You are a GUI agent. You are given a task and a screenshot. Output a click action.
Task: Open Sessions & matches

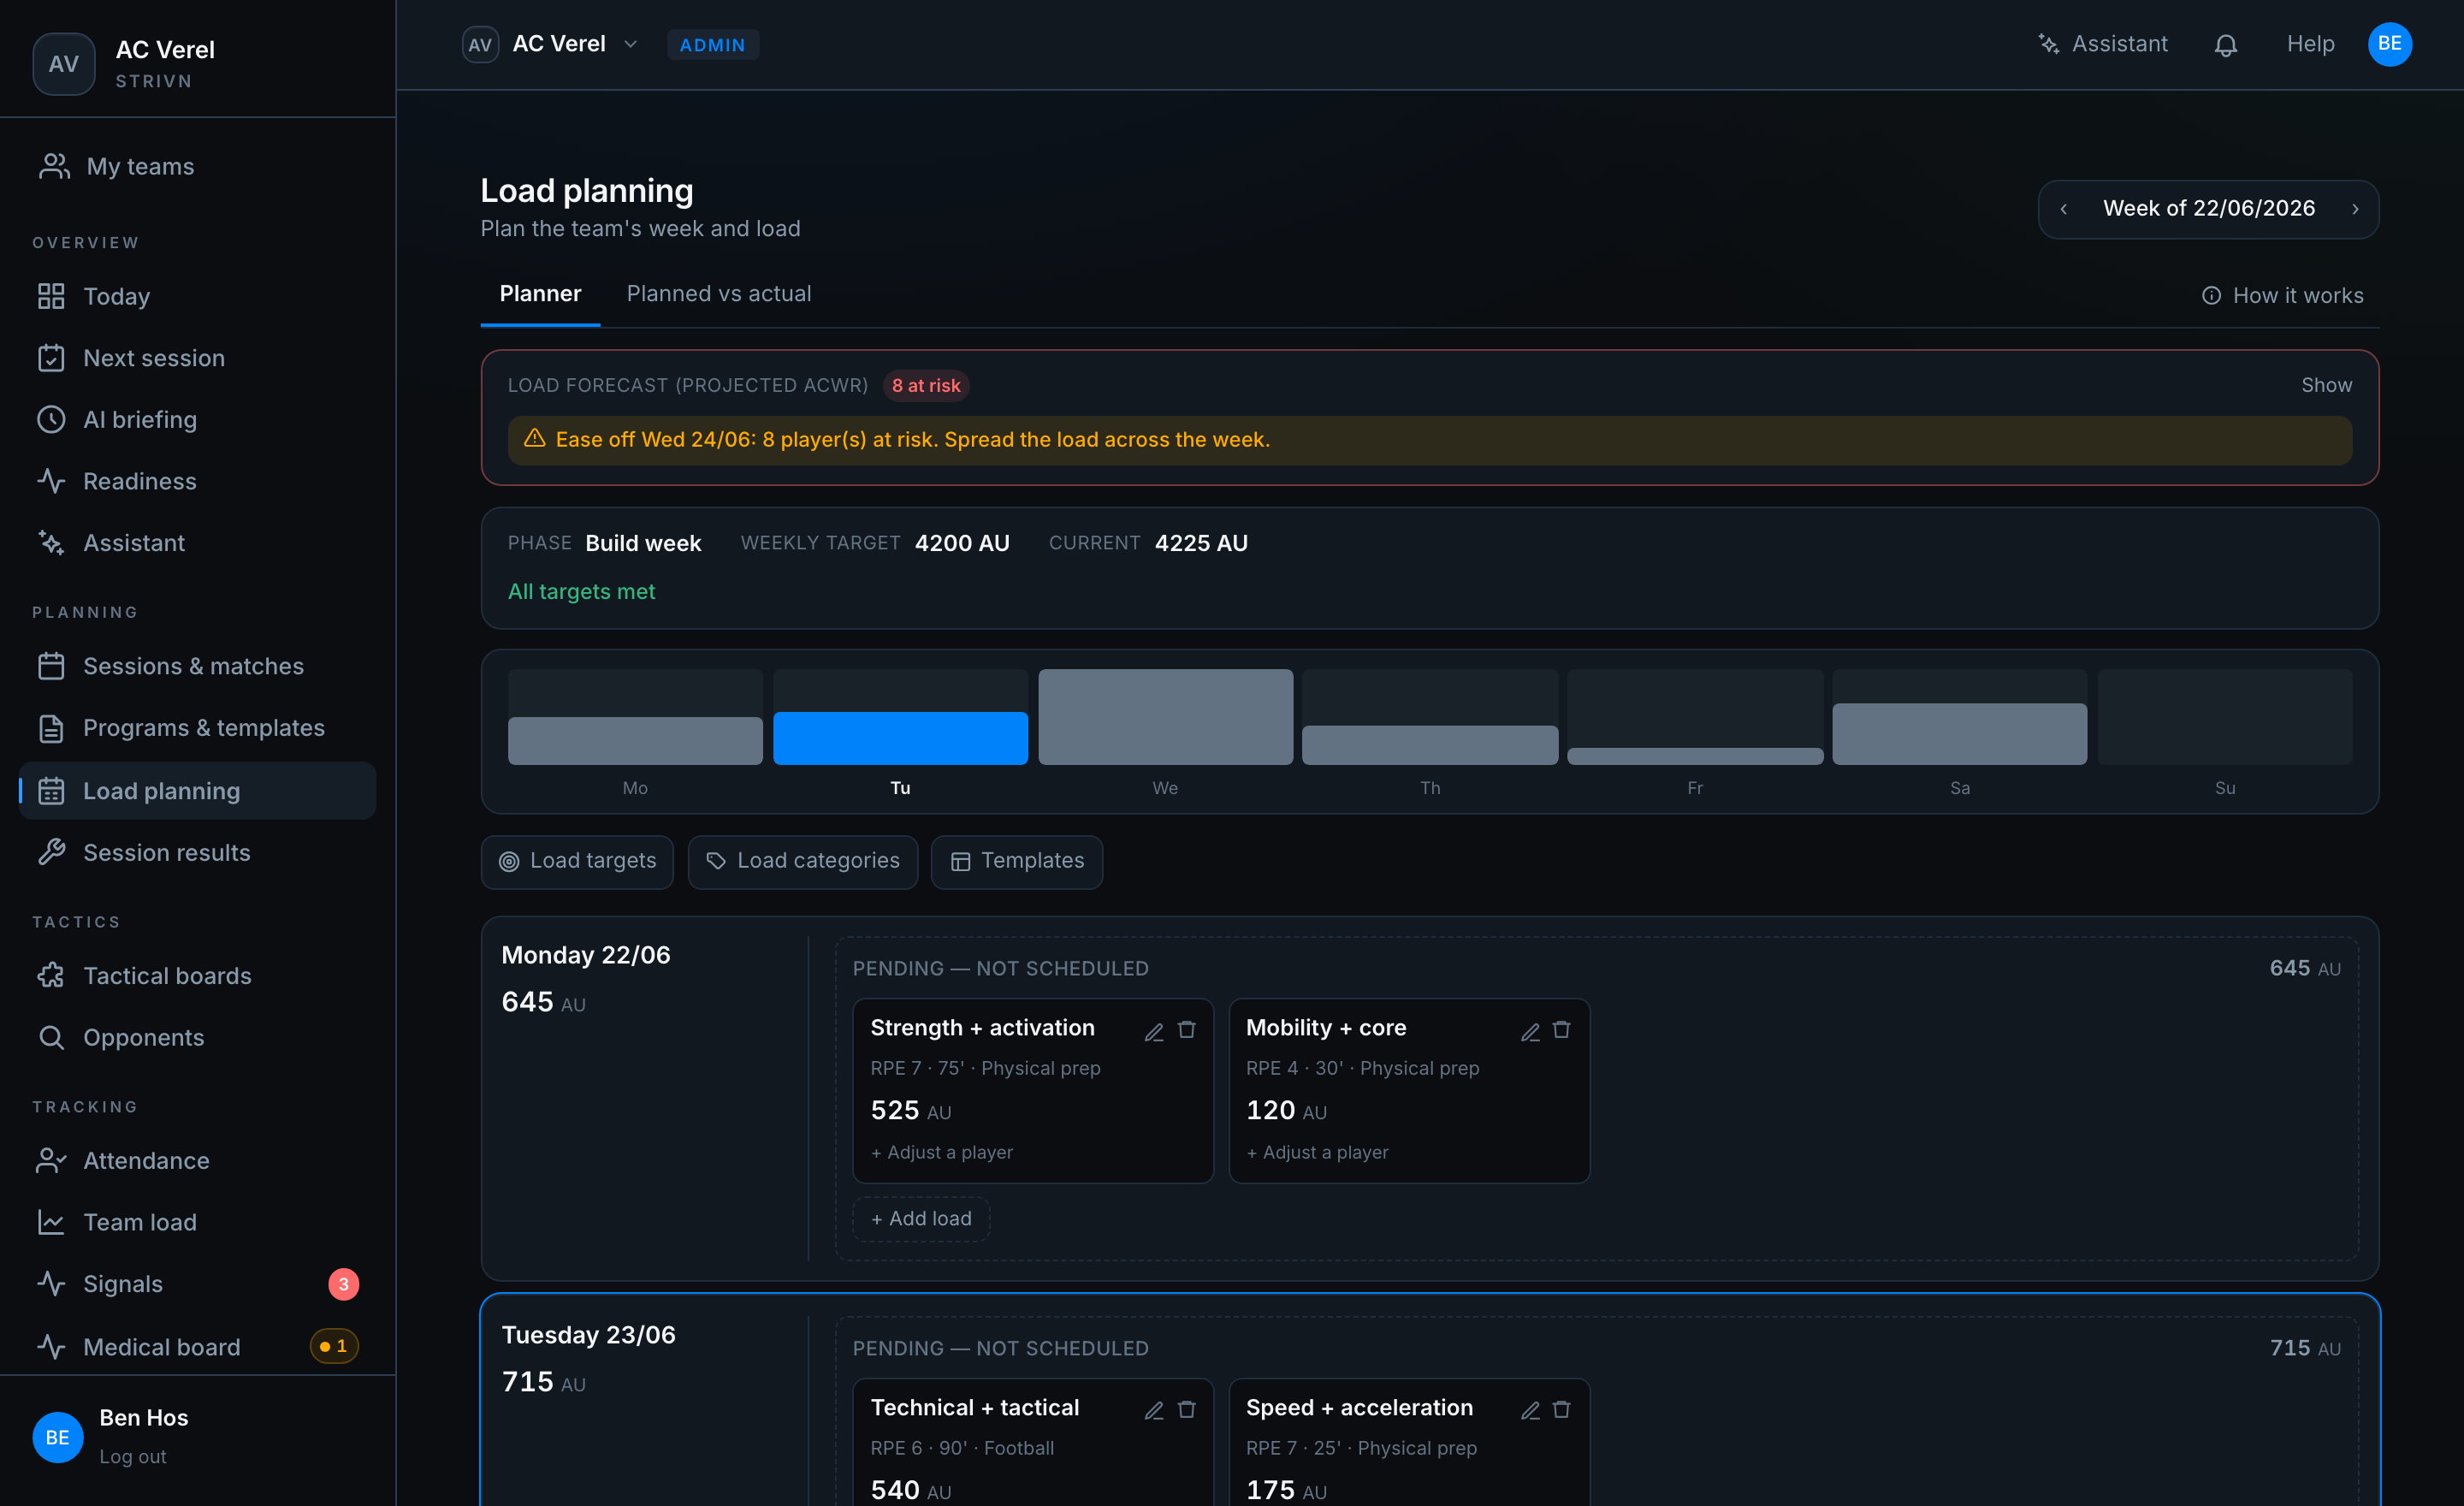[x=198, y=666]
